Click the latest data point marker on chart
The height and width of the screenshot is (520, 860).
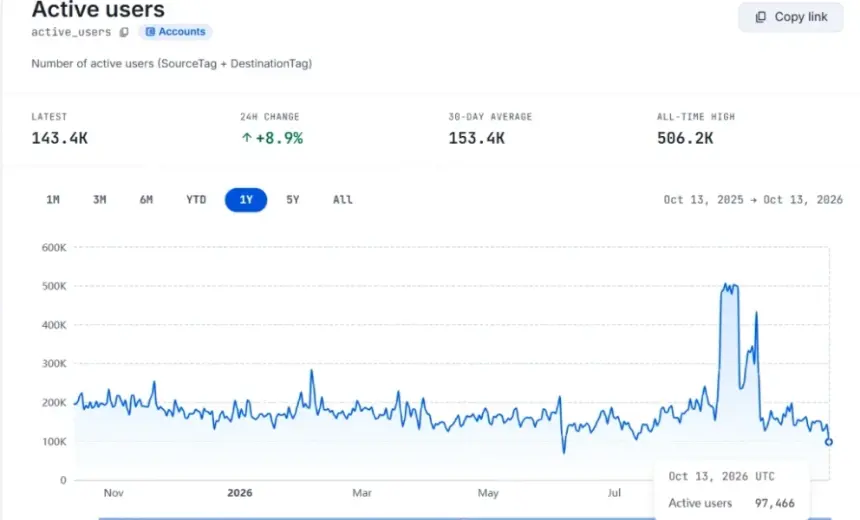(829, 442)
